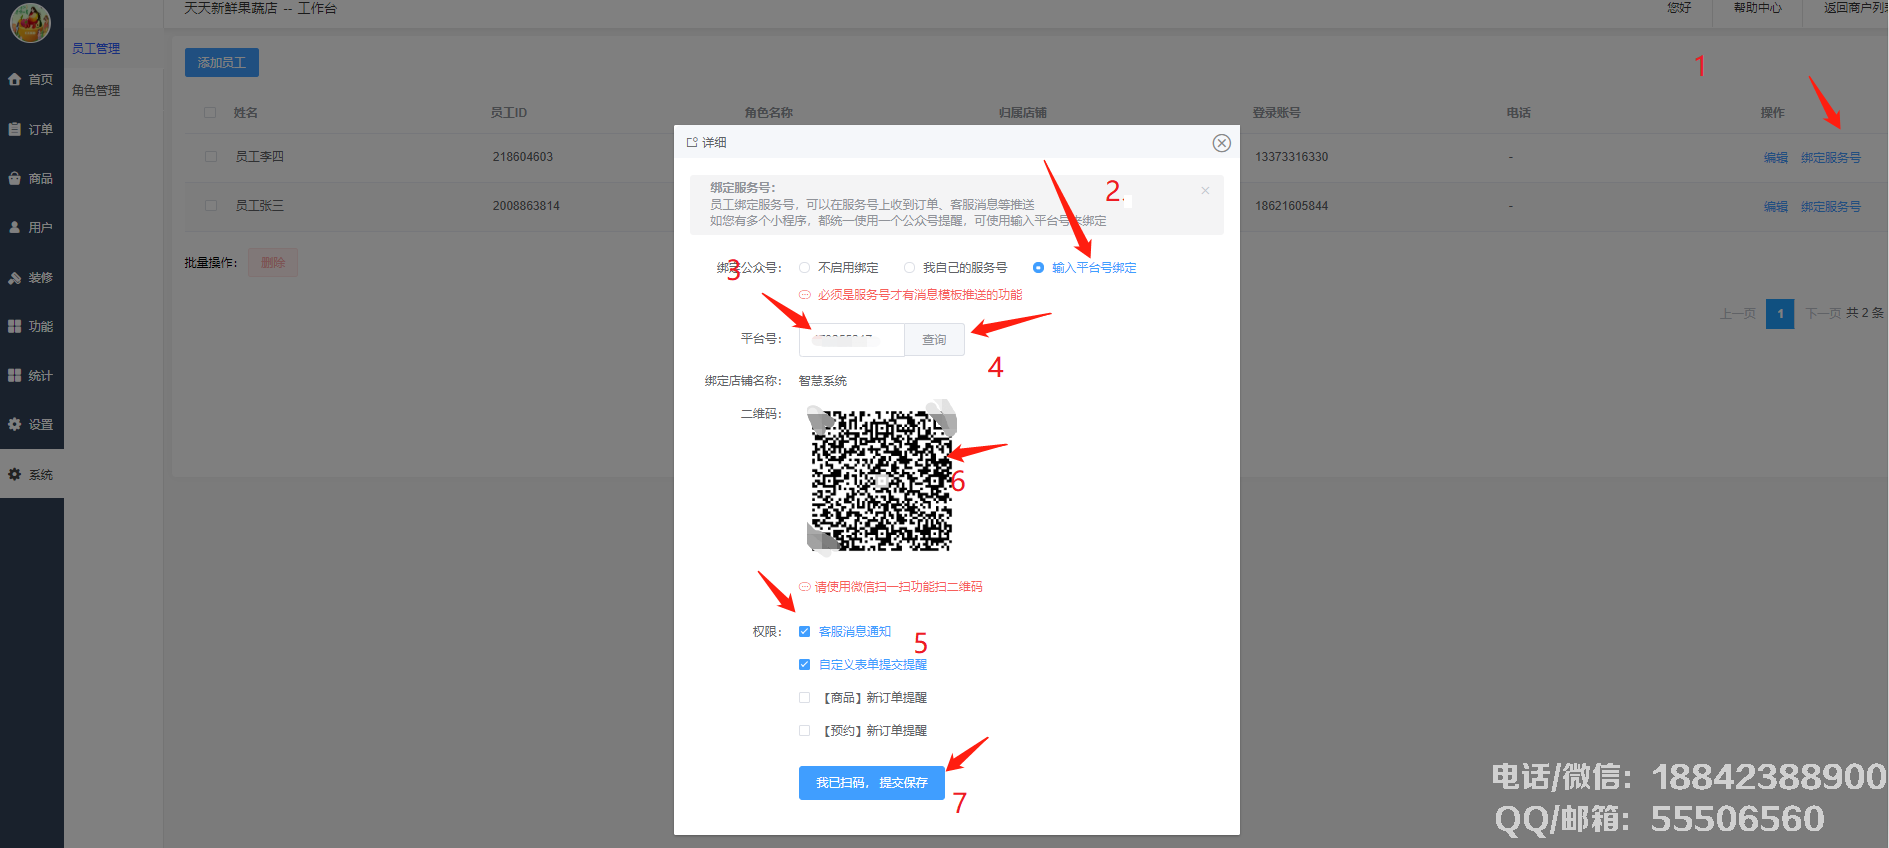This screenshot has height=848, width=1889.
Task: Click 编辑 link for 员工张三
Action: 1775,206
